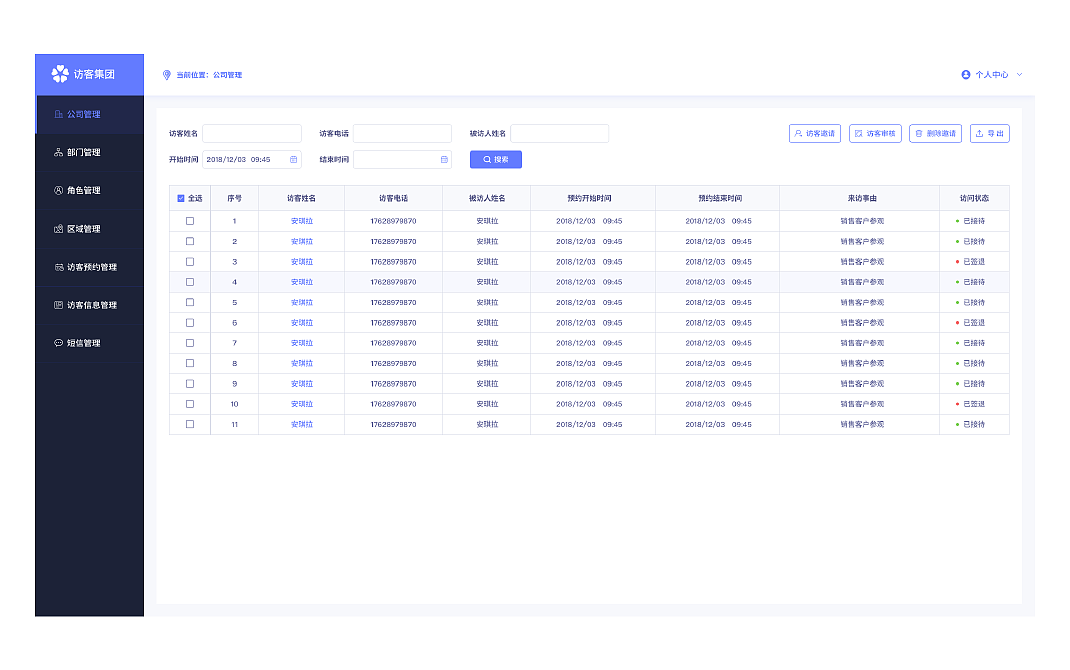This screenshot has width=1070, height=670.
Task: Toggle the 全选 select-all checkbox
Action: click(x=181, y=199)
